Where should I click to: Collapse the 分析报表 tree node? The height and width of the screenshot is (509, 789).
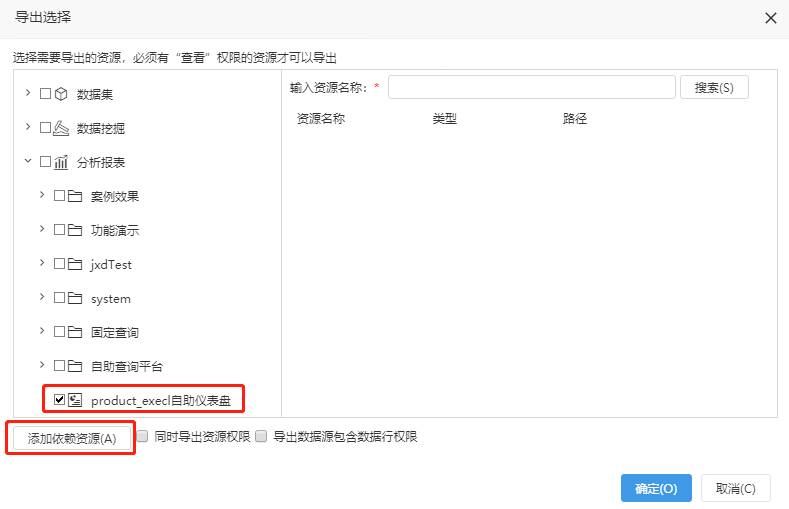(x=28, y=161)
